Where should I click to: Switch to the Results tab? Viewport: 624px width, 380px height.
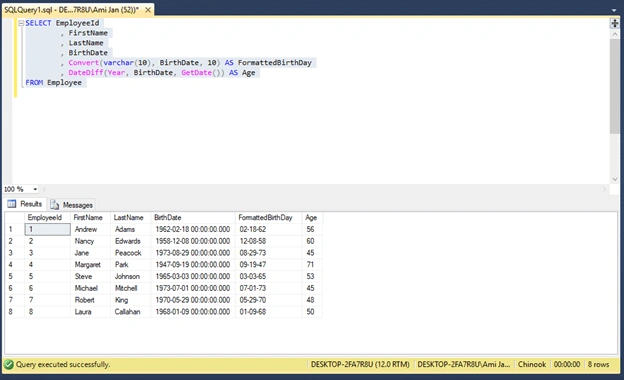[25, 204]
